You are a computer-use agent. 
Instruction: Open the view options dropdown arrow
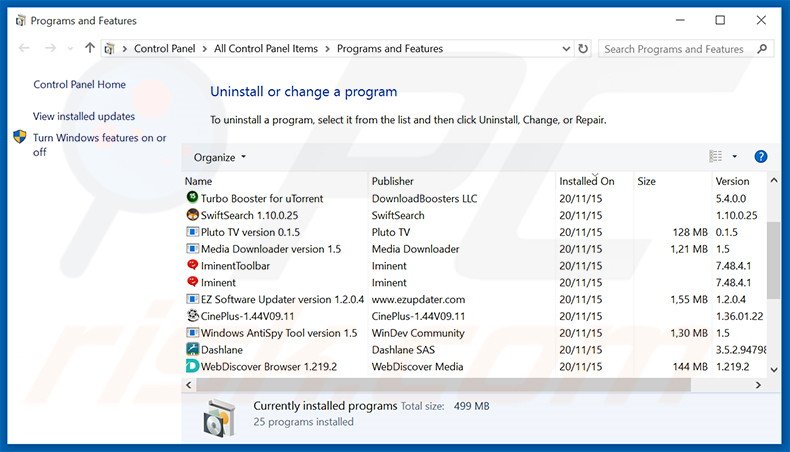[x=735, y=157]
